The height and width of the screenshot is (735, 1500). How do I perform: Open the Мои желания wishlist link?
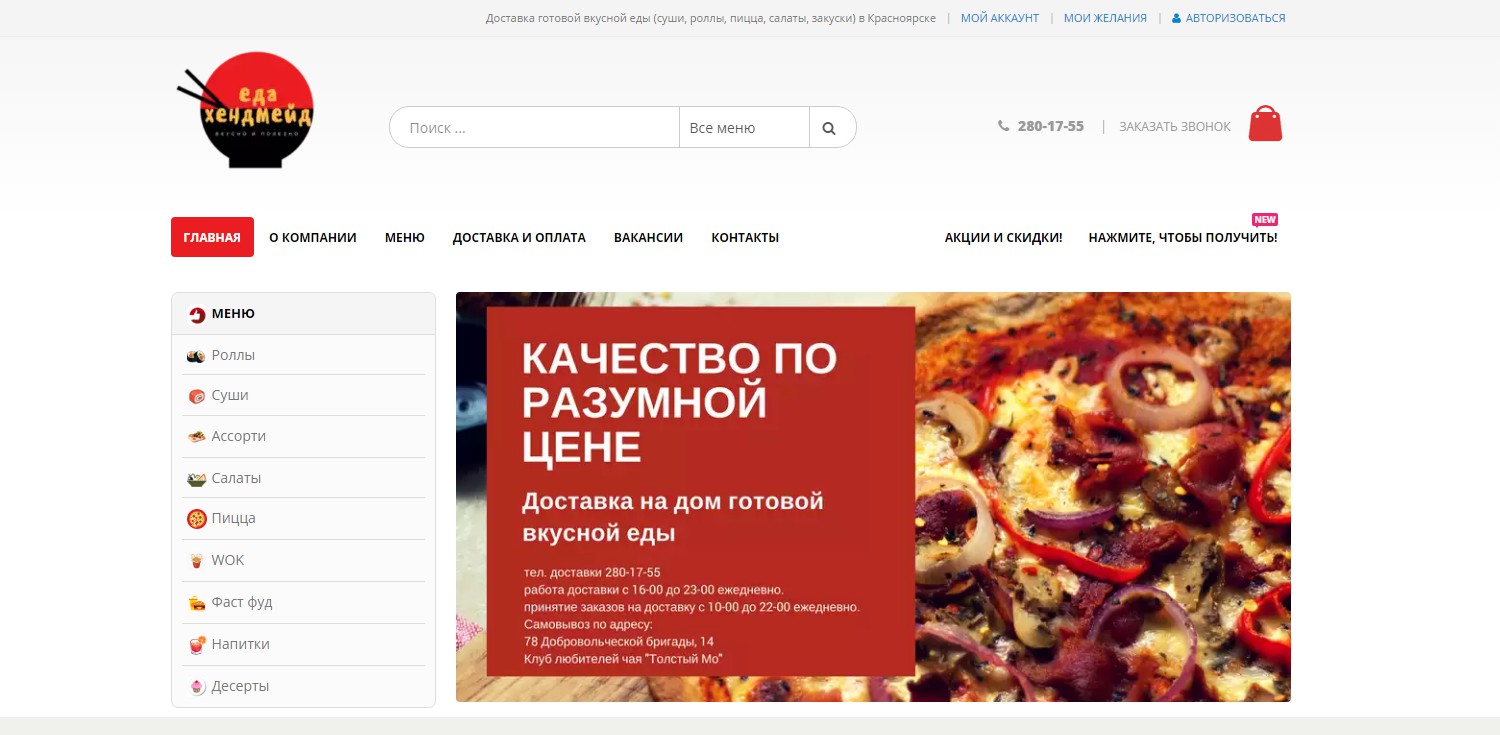click(x=1105, y=18)
